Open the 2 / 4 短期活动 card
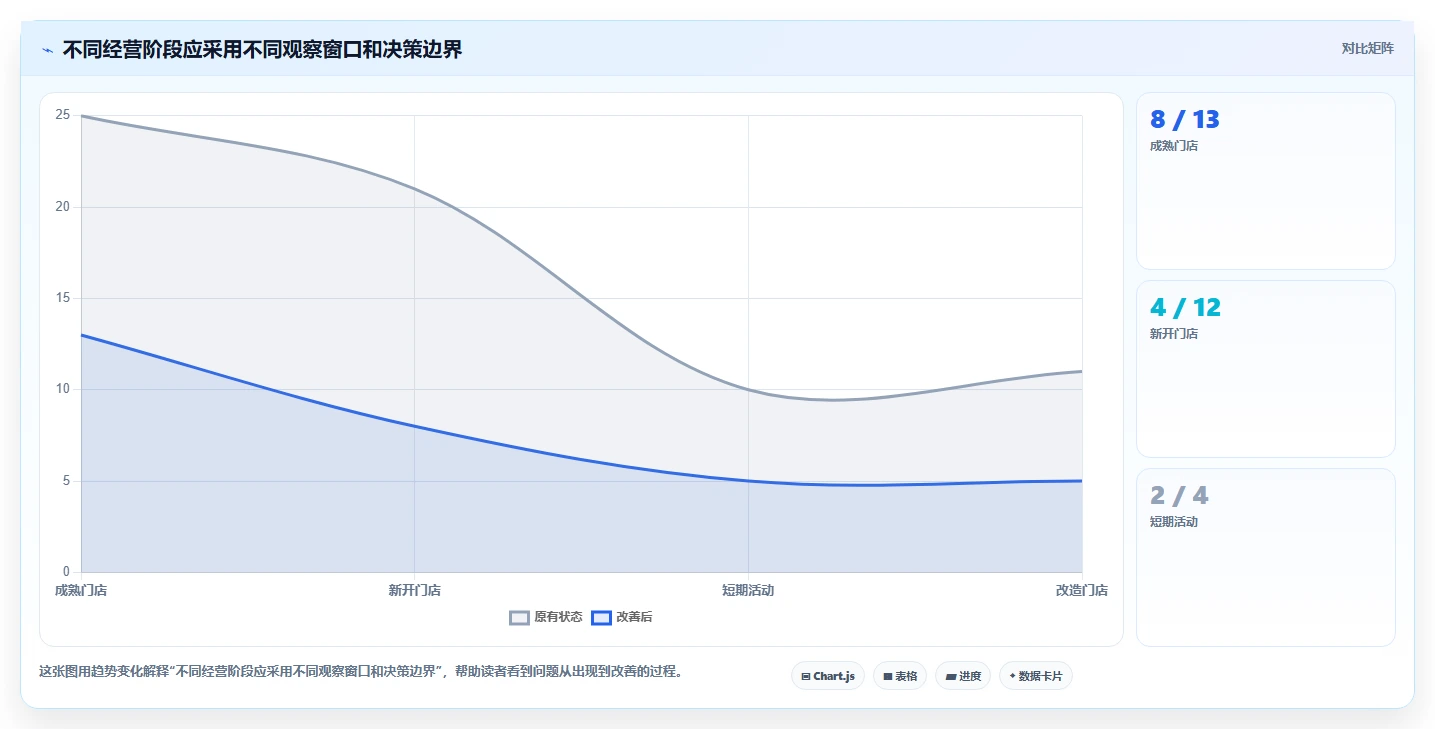This screenshot has width=1435, height=729. coord(1265,557)
